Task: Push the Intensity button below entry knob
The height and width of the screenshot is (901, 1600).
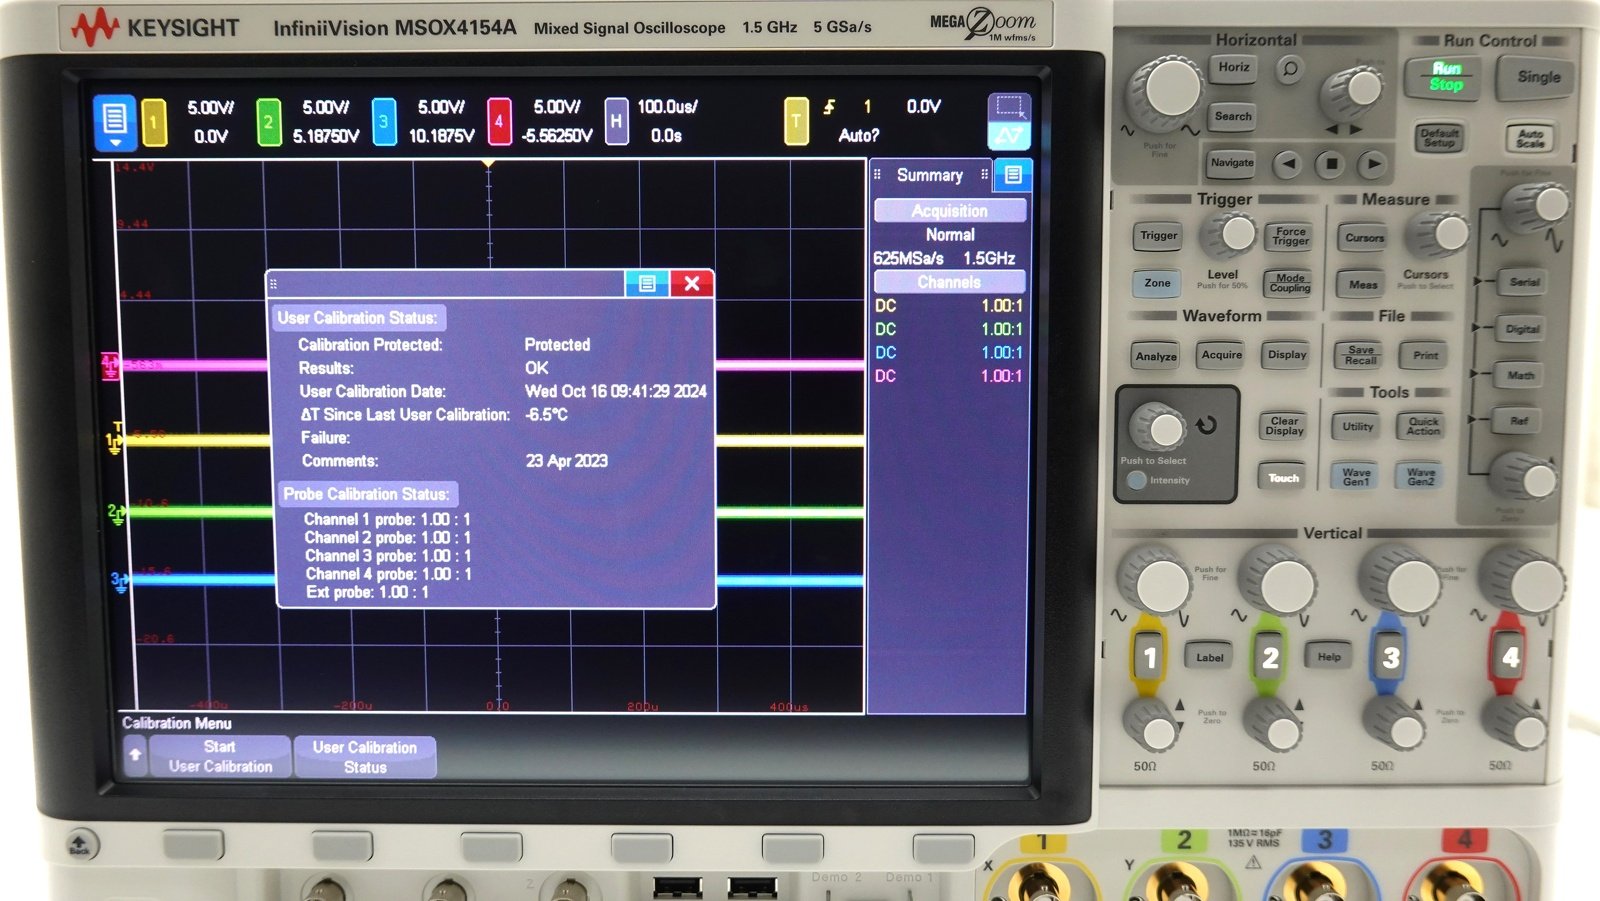Action: tap(1136, 481)
